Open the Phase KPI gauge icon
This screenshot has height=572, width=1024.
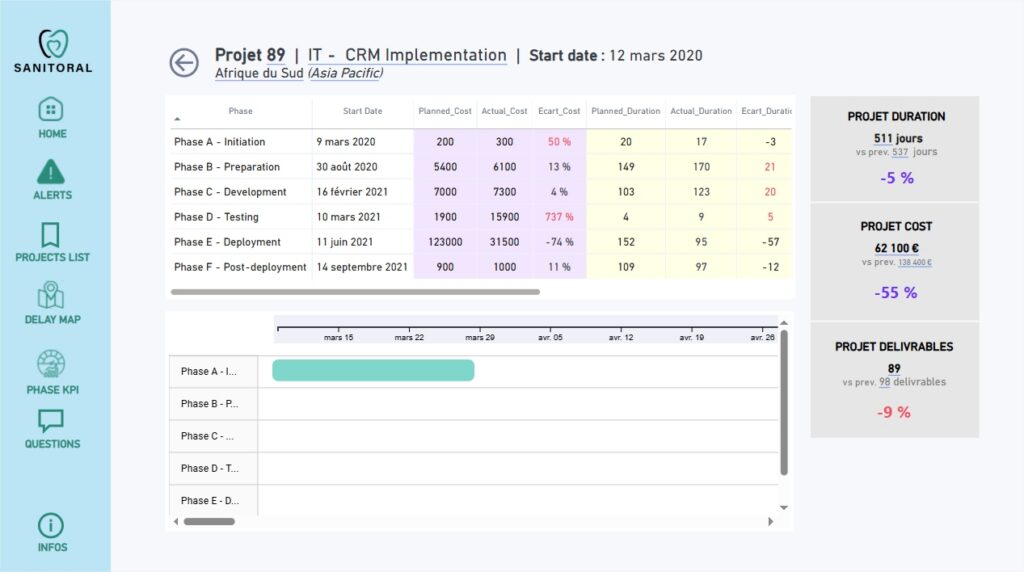point(51,364)
